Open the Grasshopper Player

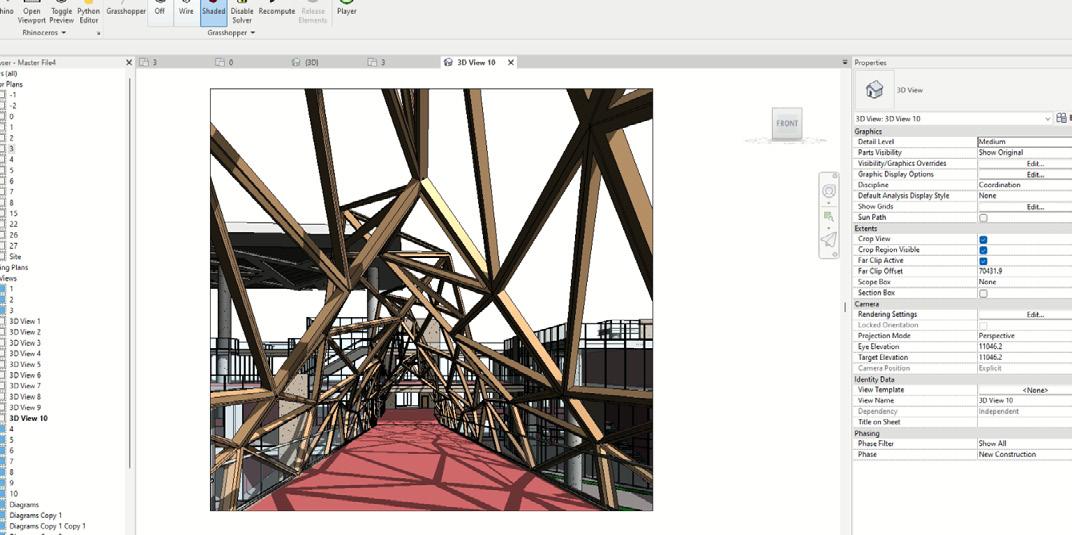tap(347, 10)
